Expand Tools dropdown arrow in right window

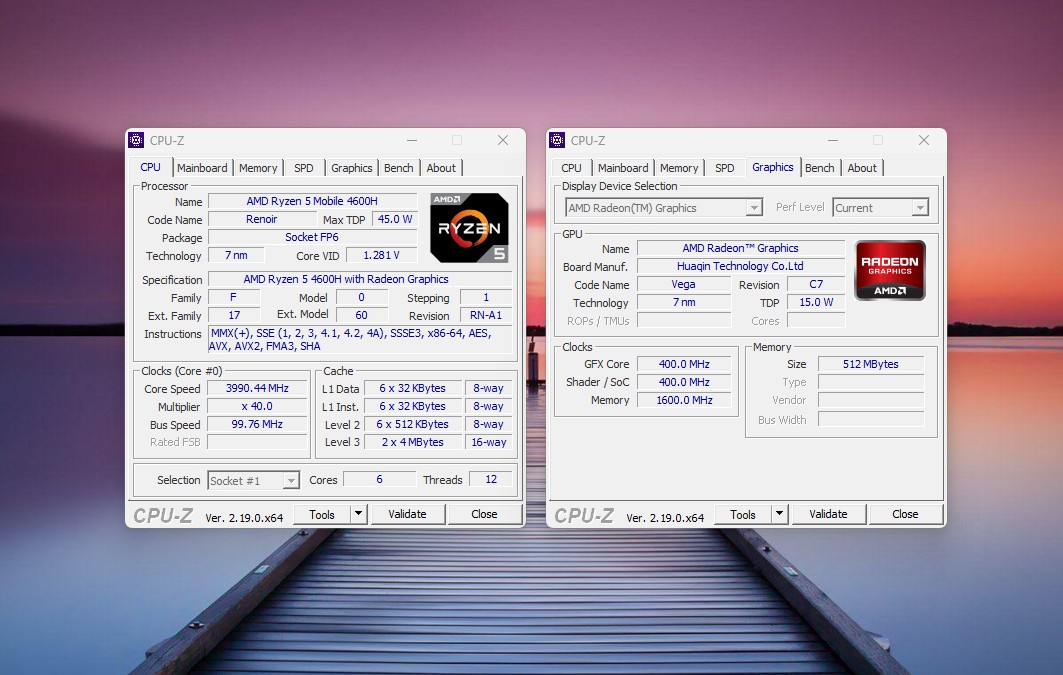780,514
